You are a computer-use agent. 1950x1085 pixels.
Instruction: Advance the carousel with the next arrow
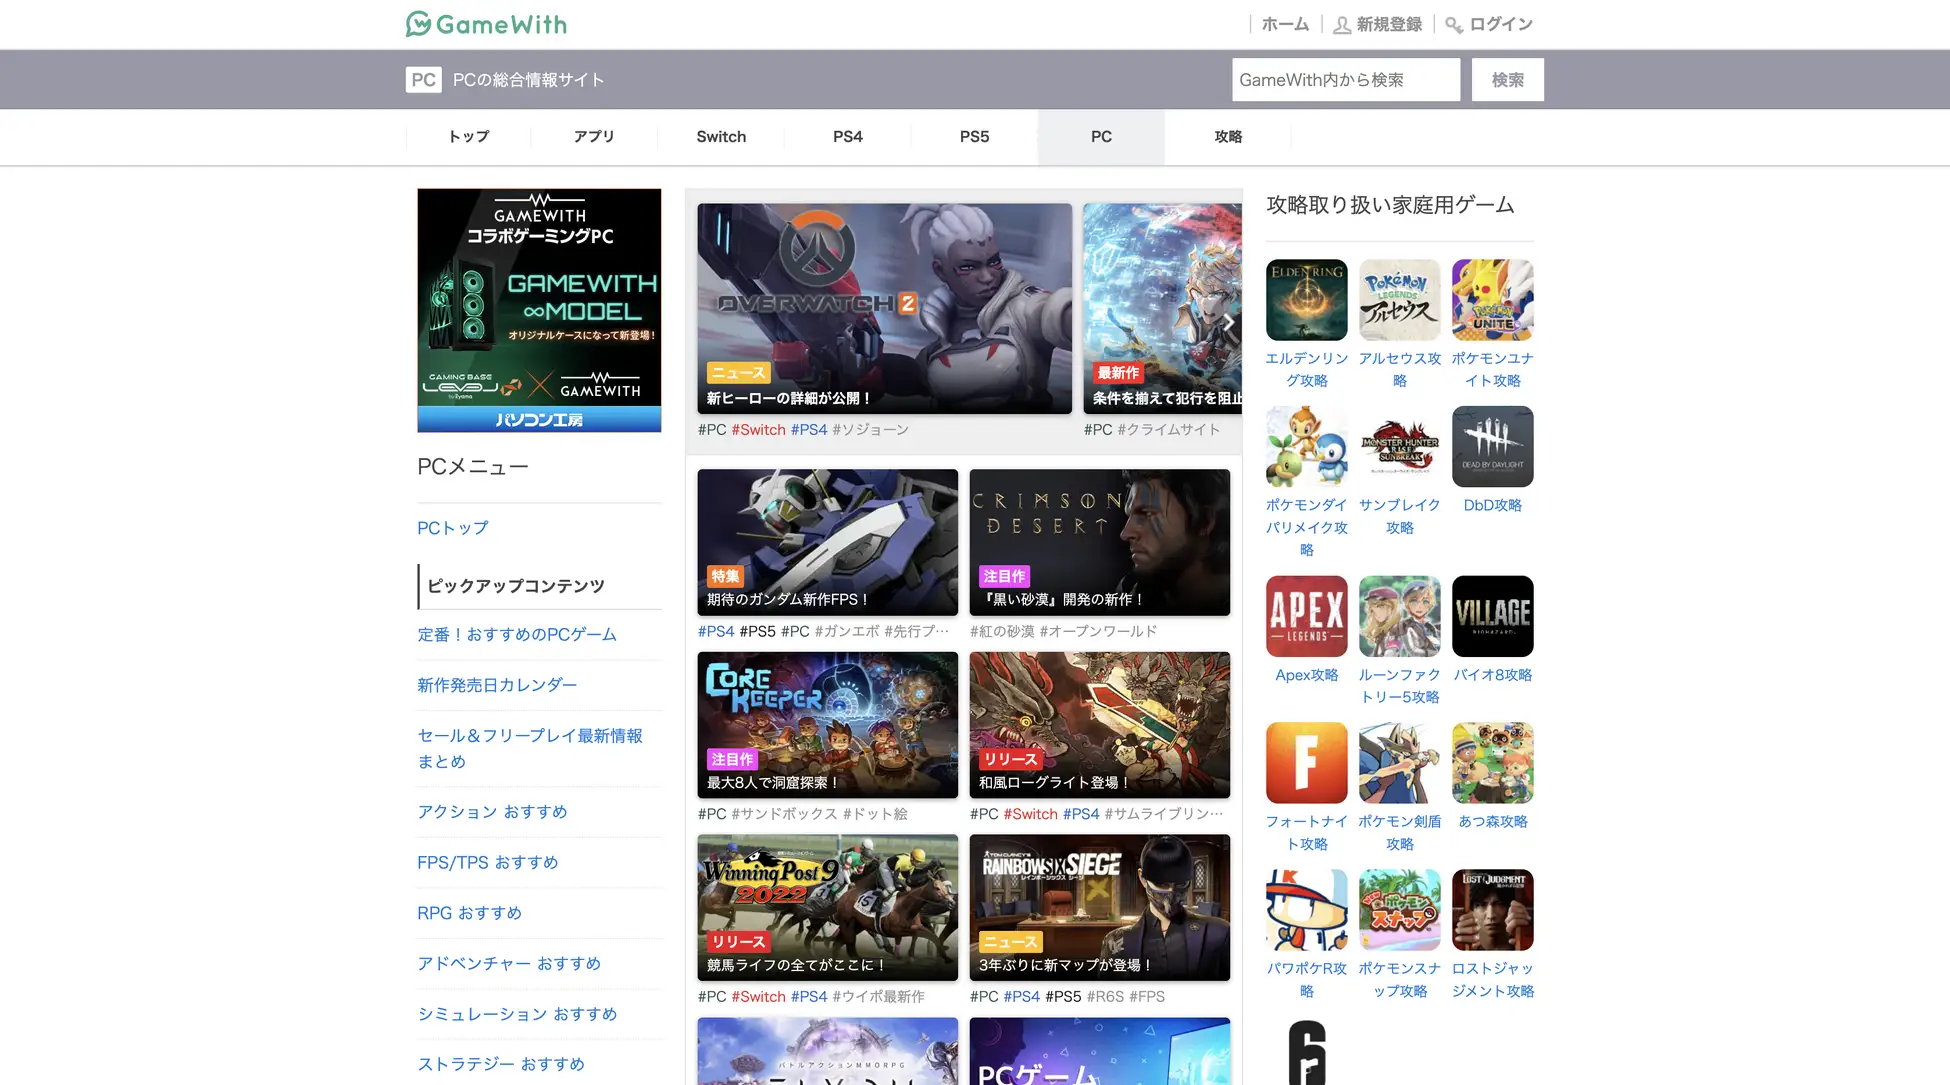pyautogui.click(x=1228, y=322)
